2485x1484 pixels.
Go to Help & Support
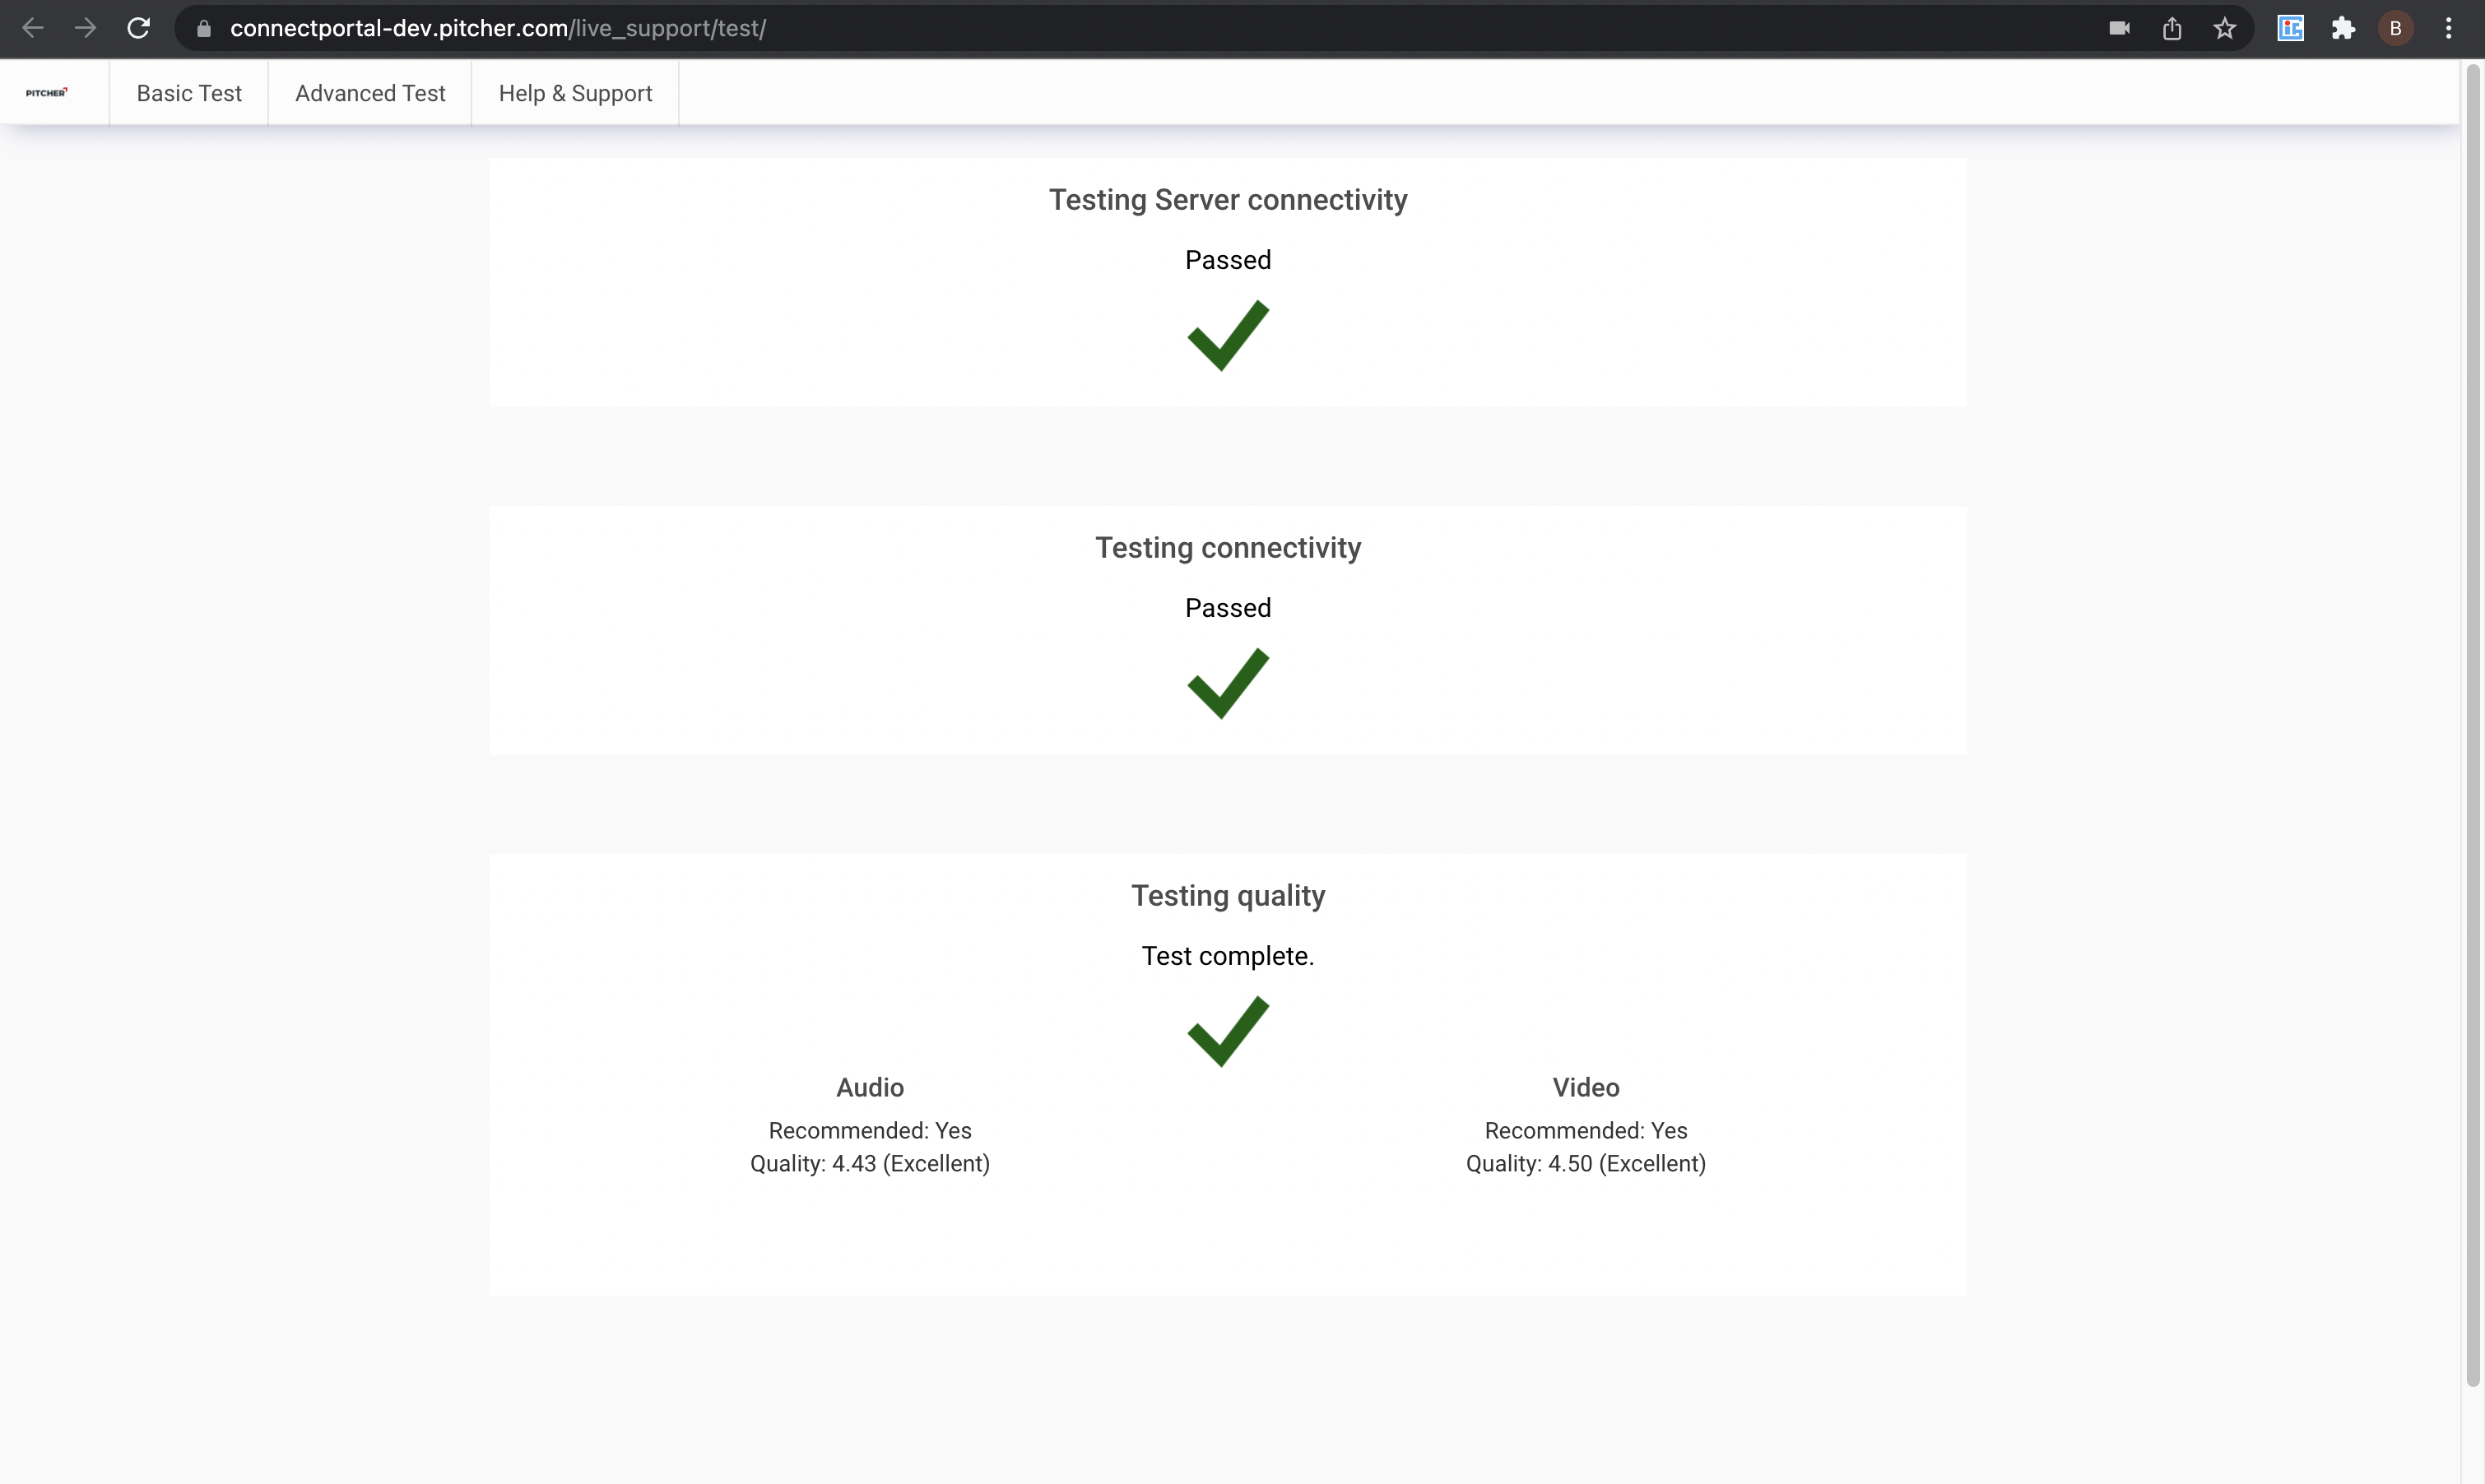pos(575,93)
